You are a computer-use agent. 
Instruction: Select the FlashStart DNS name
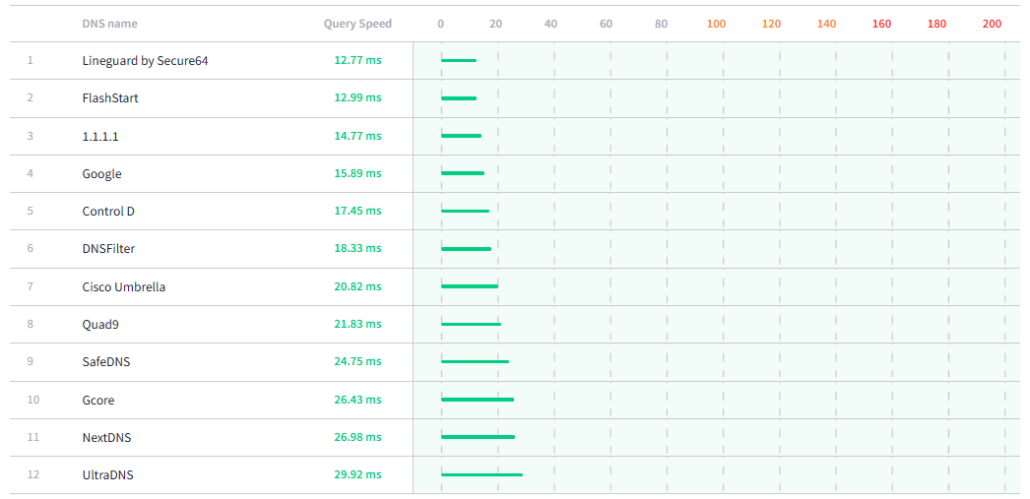click(x=110, y=98)
